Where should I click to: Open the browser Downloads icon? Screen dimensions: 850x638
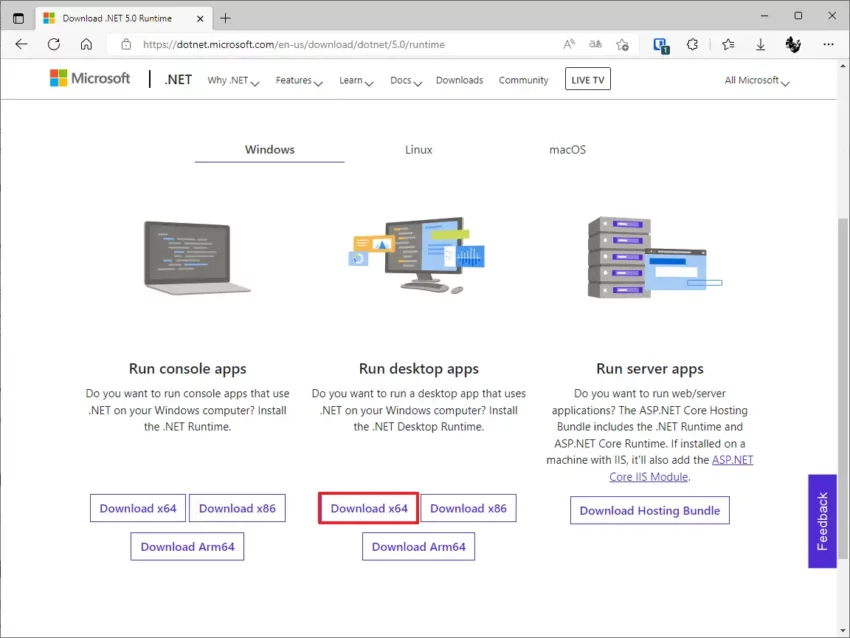click(x=761, y=44)
